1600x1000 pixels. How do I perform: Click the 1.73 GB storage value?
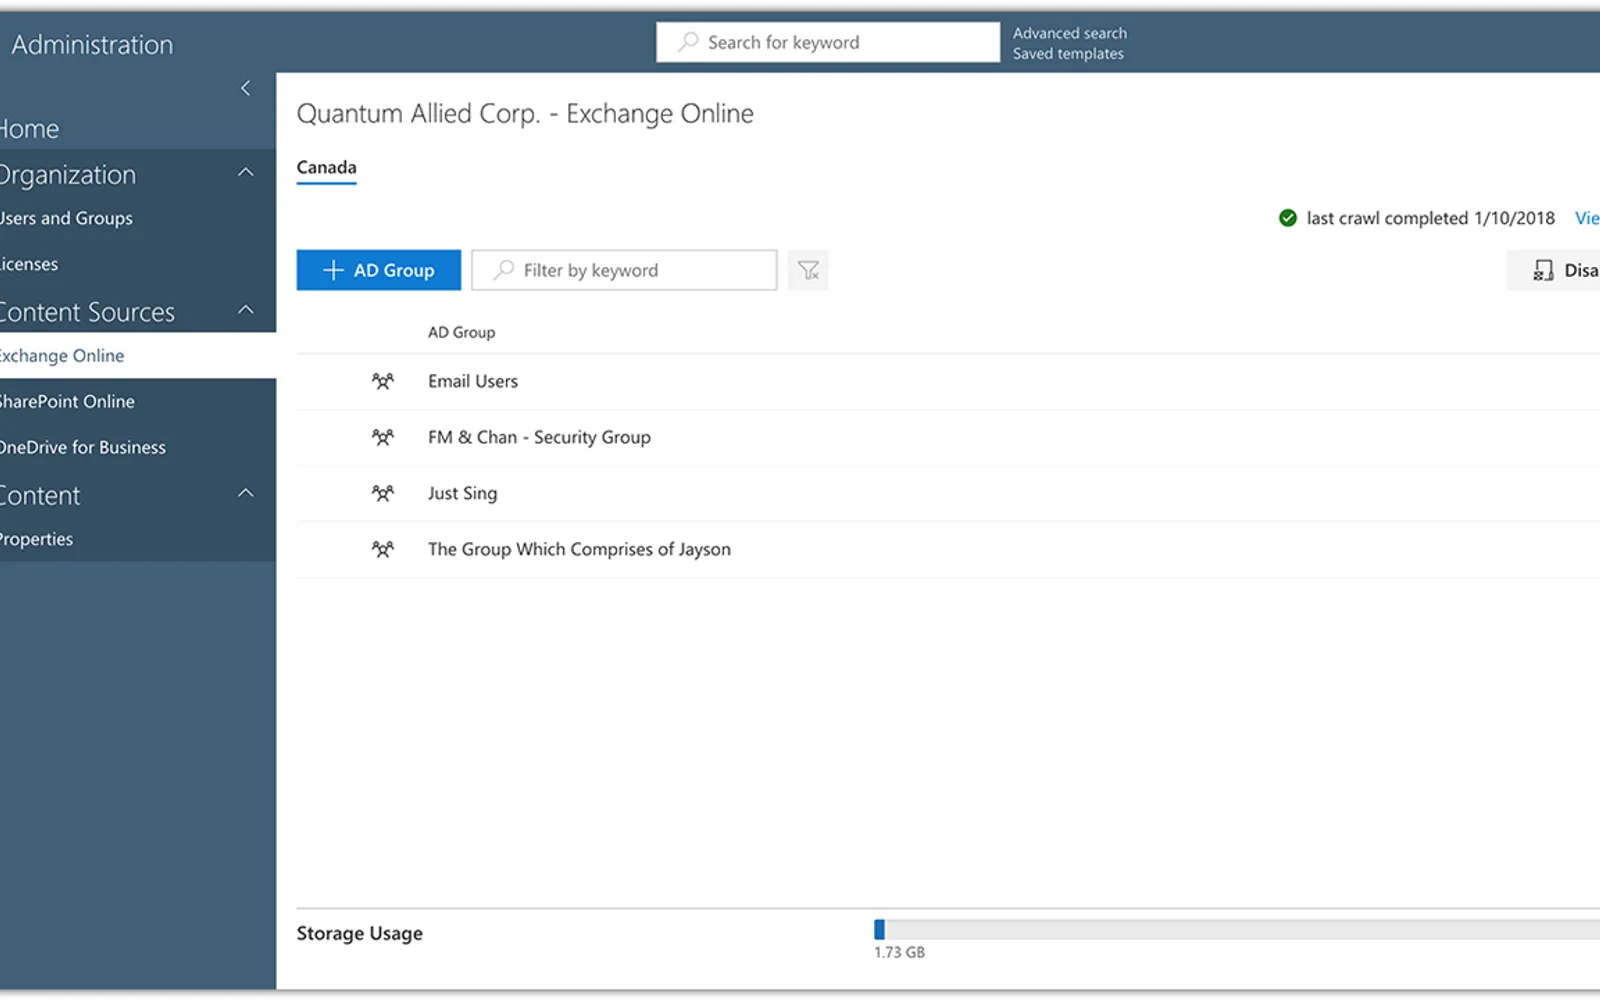(899, 952)
